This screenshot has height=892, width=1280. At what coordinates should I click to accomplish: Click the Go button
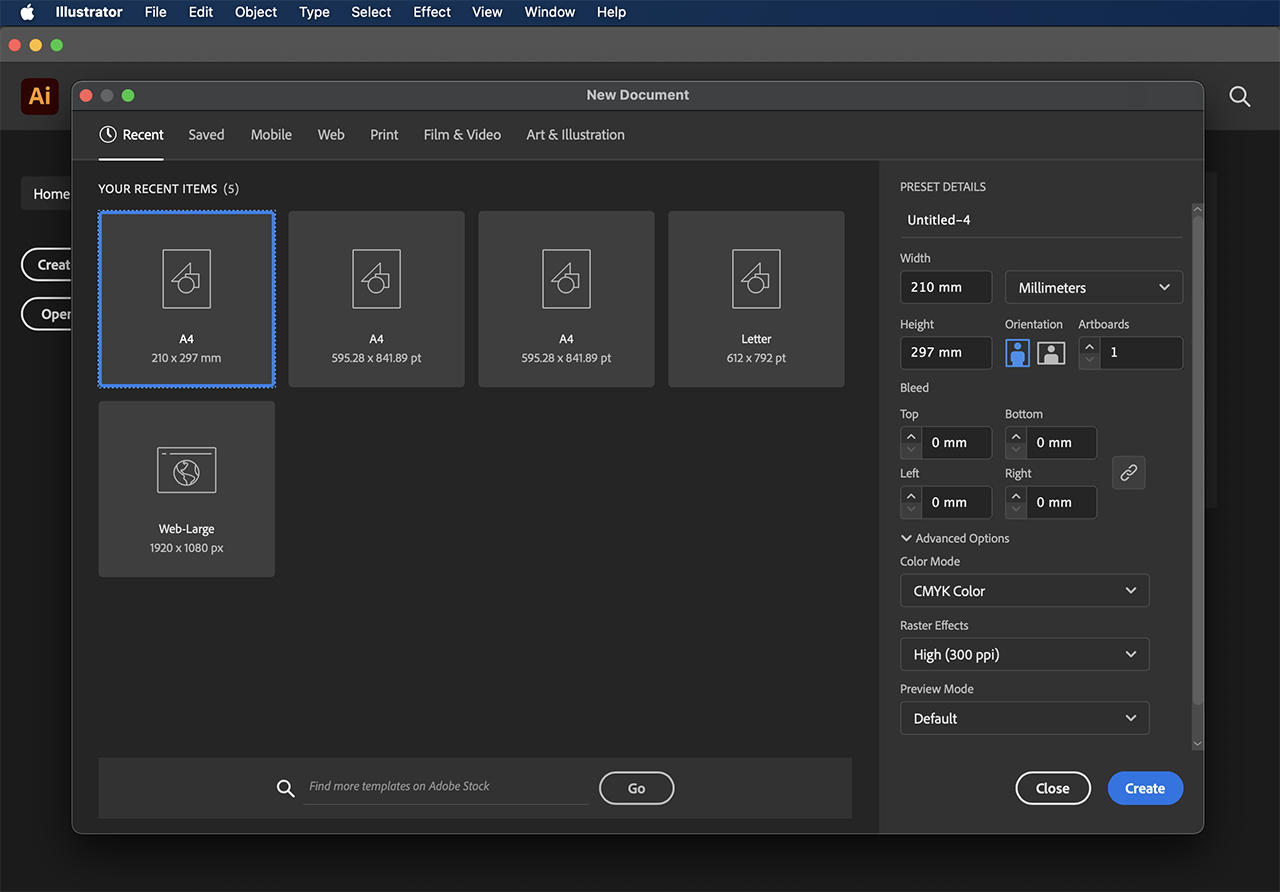636,788
